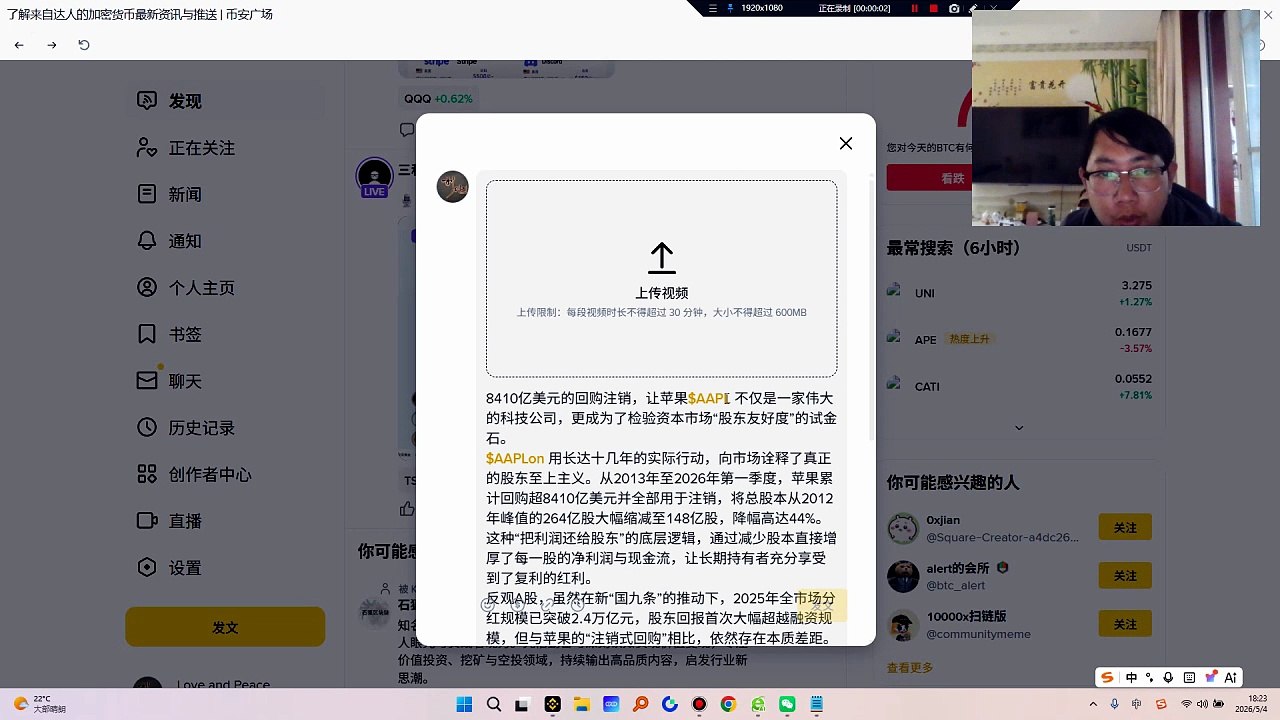The height and width of the screenshot is (720, 1280).
Task: Open File Explorer from taskbar
Action: point(581,704)
